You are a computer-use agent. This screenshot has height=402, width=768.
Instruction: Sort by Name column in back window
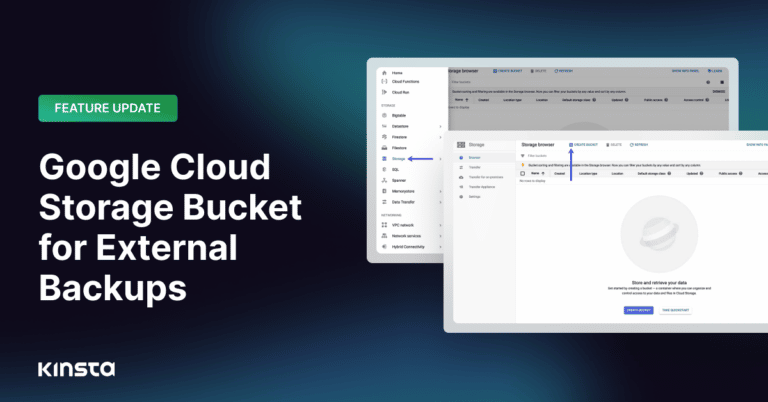[x=461, y=100]
